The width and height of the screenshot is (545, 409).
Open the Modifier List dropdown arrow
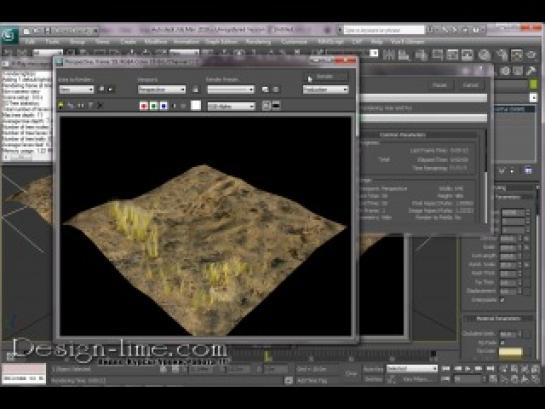tap(534, 98)
